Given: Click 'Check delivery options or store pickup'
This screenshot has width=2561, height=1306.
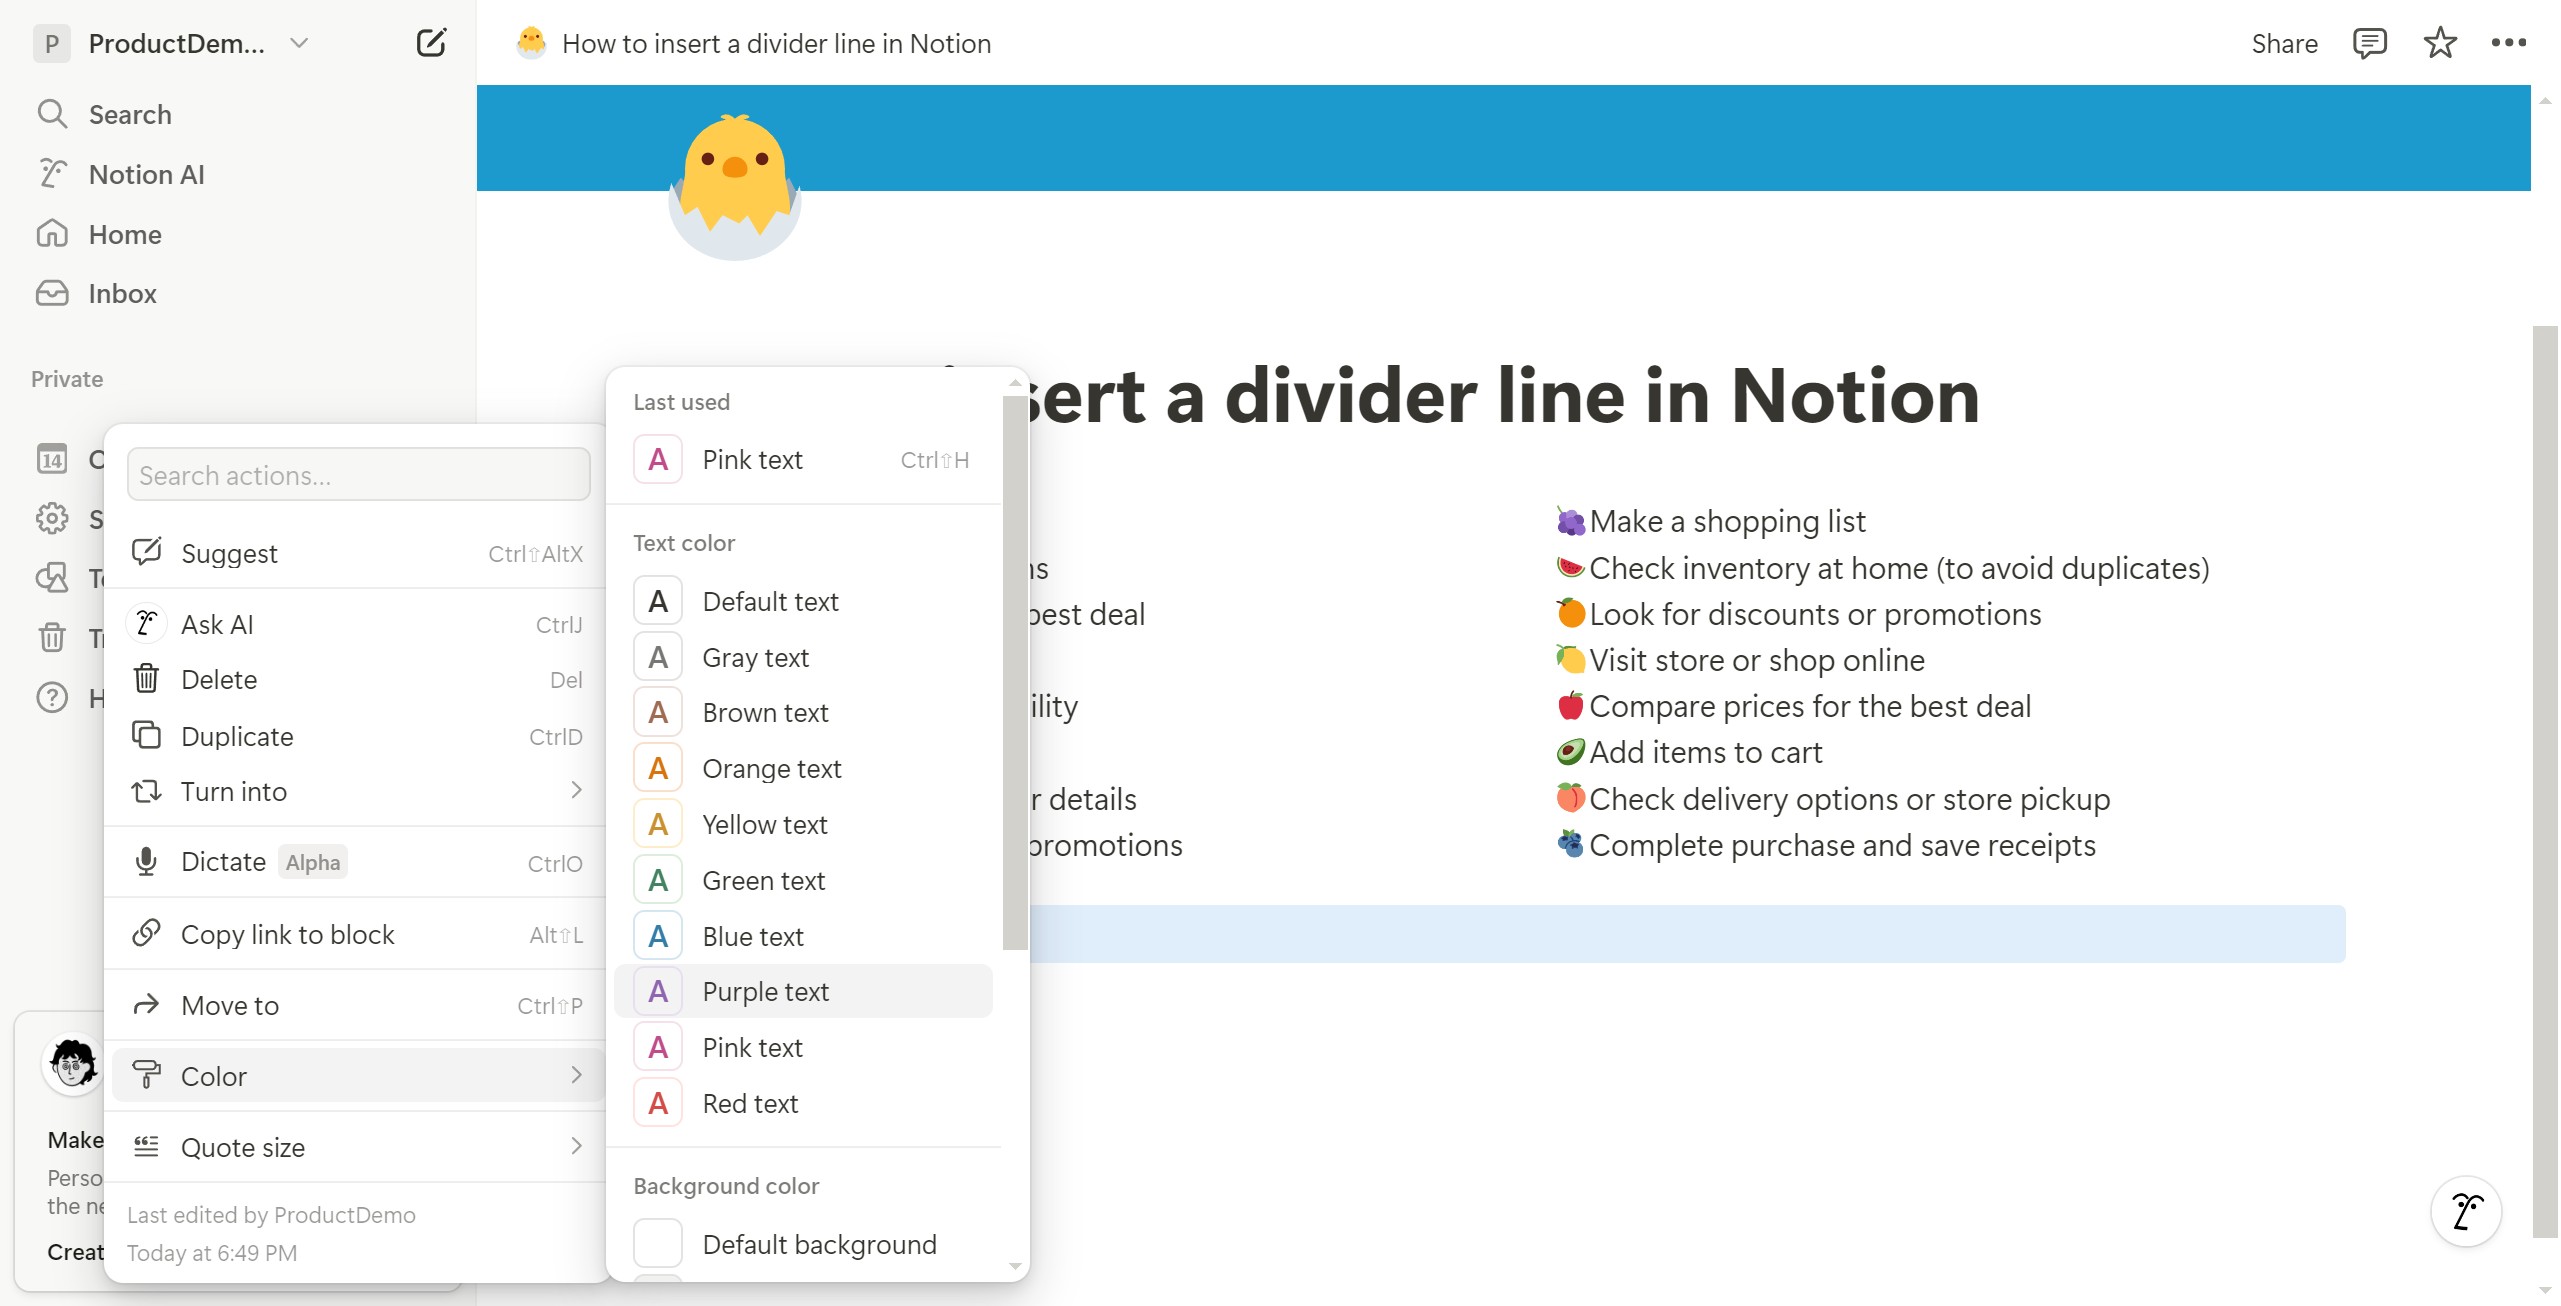Looking at the screenshot, I should [1849, 799].
